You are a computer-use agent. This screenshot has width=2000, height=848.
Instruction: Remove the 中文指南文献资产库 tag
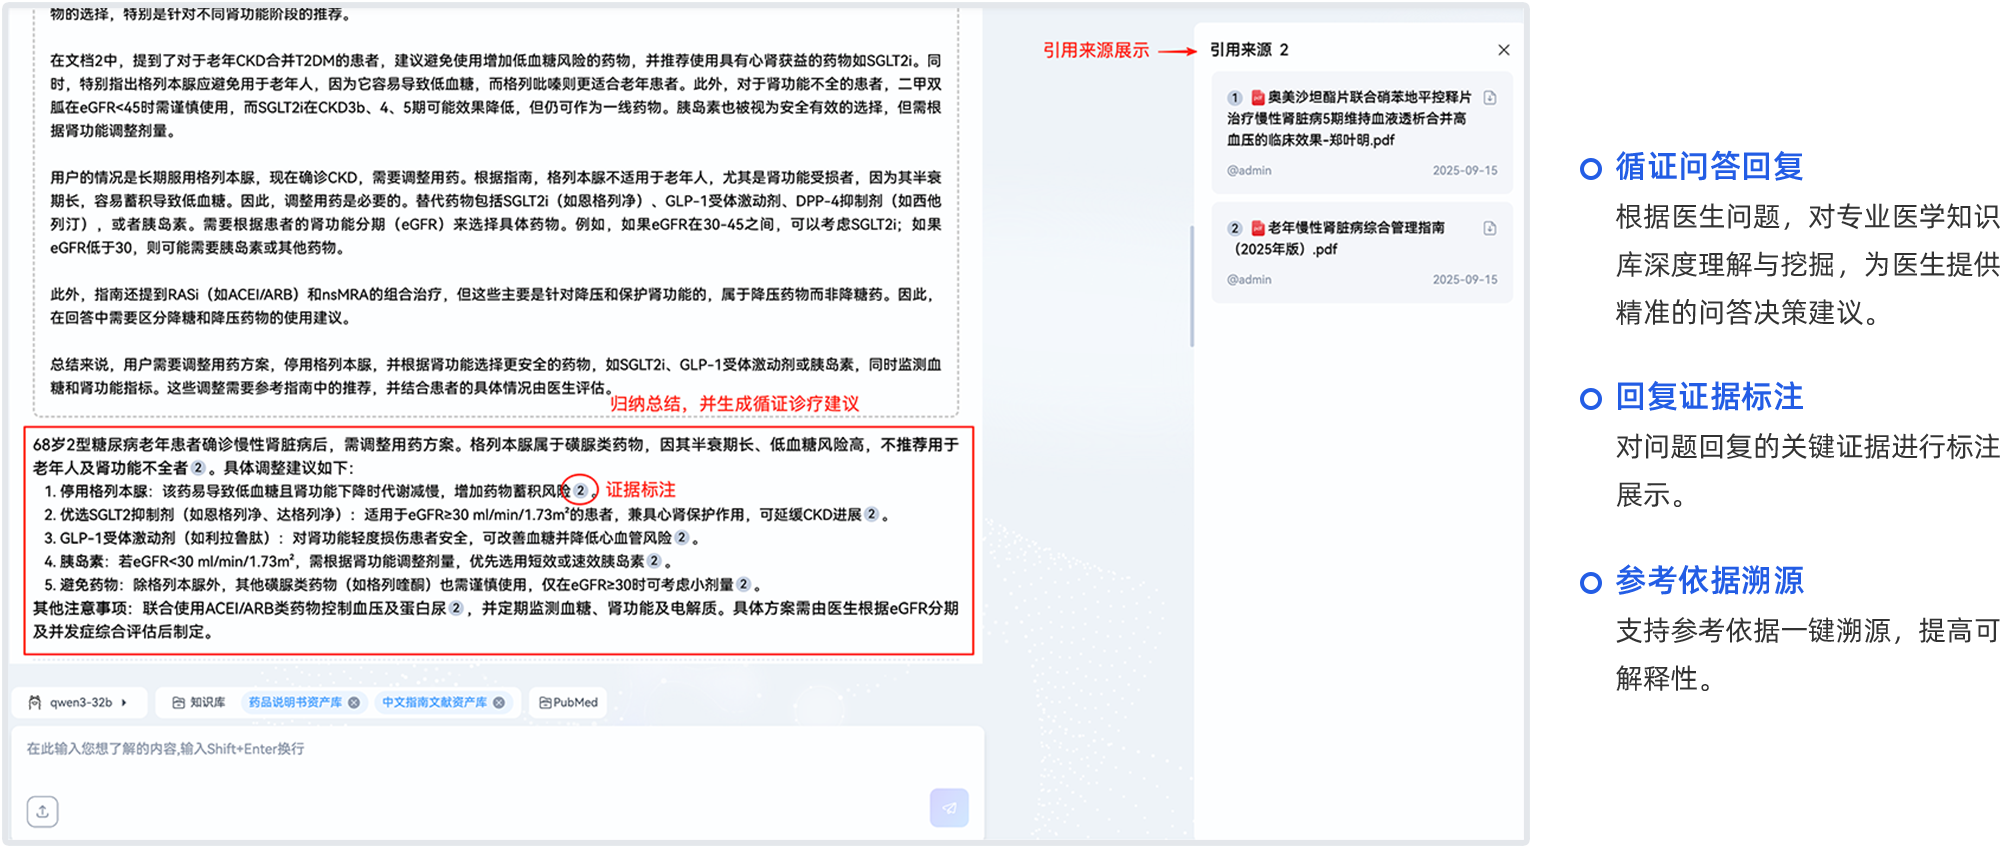point(499,703)
